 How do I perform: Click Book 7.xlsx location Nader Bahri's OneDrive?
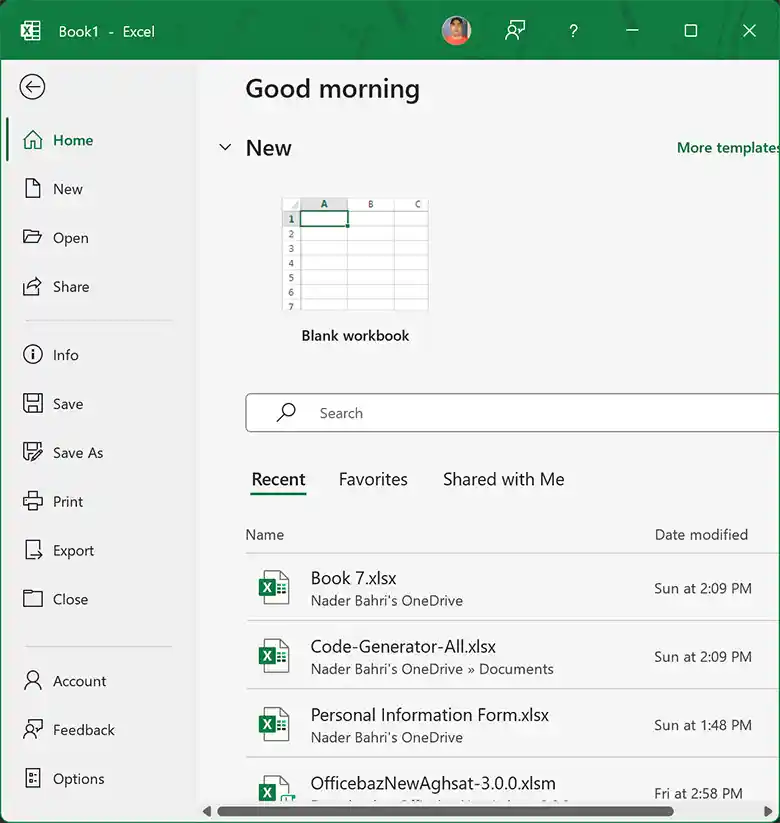[387, 600]
